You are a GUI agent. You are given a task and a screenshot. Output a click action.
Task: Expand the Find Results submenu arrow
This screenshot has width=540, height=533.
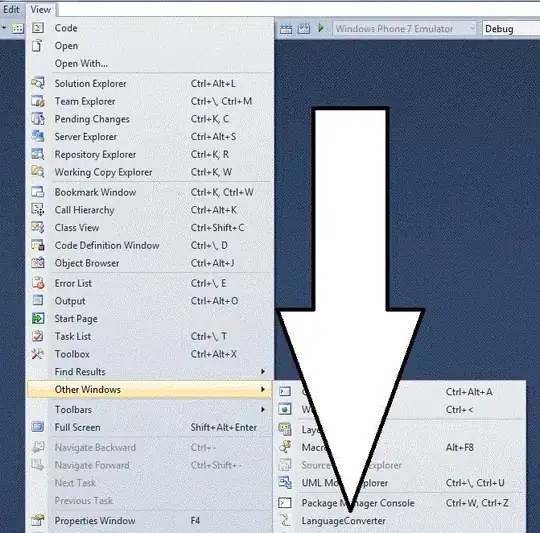[263, 372]
